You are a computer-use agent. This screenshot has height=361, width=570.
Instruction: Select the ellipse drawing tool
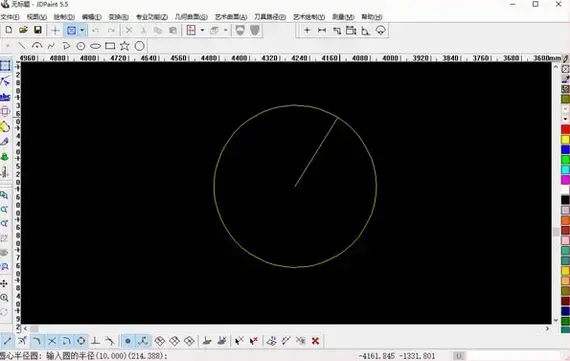(95, 46)
